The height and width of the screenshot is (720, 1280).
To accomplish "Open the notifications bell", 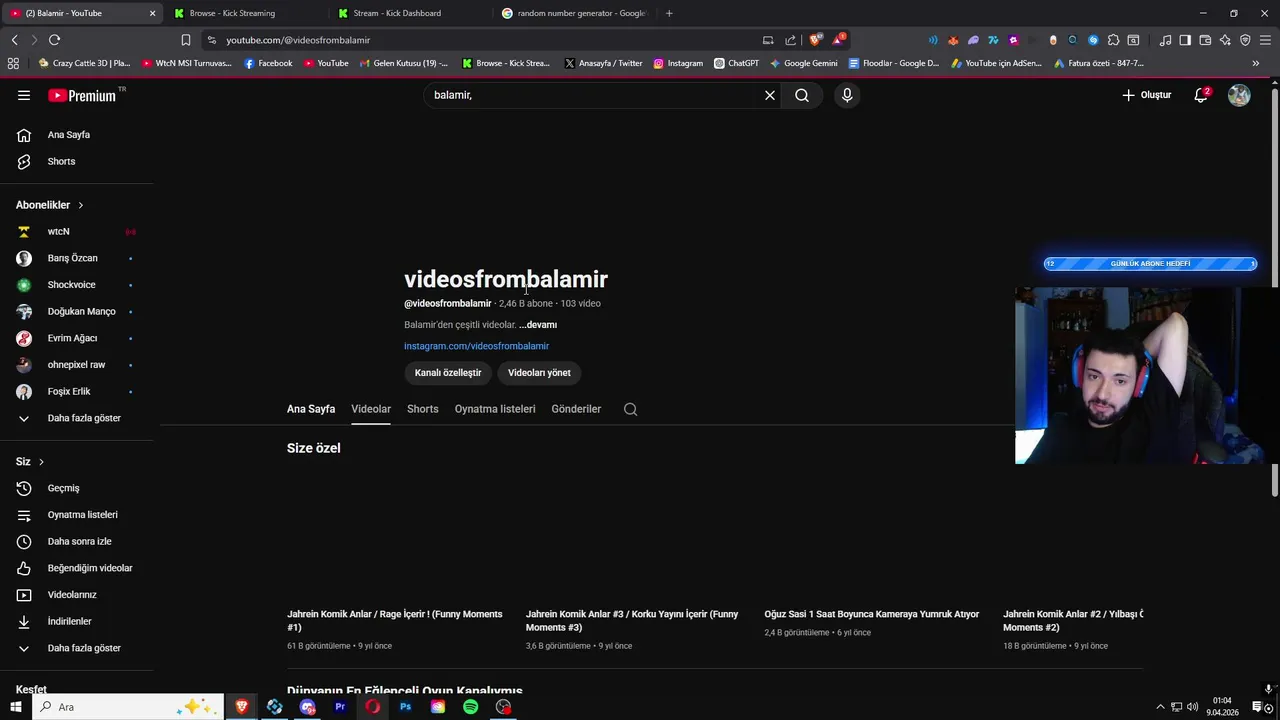I will [1201, 95].
